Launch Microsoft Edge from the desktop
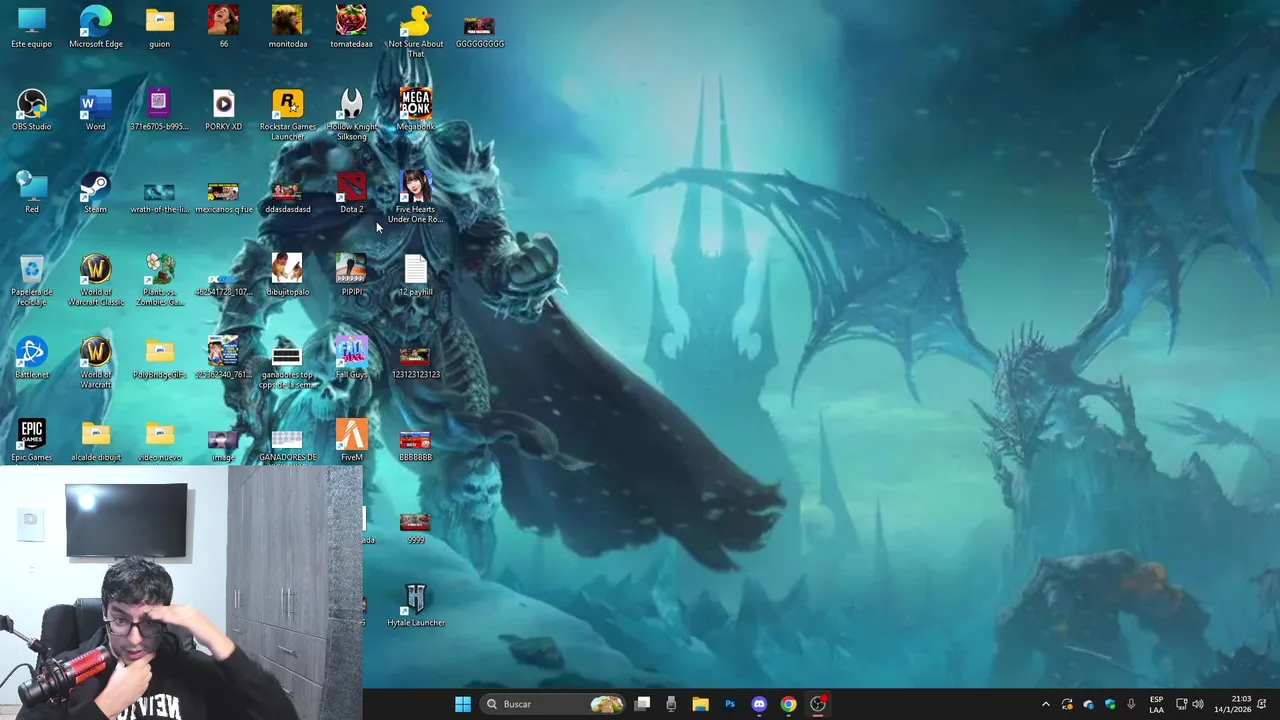 pyautogui.click(x=96, y=27)
